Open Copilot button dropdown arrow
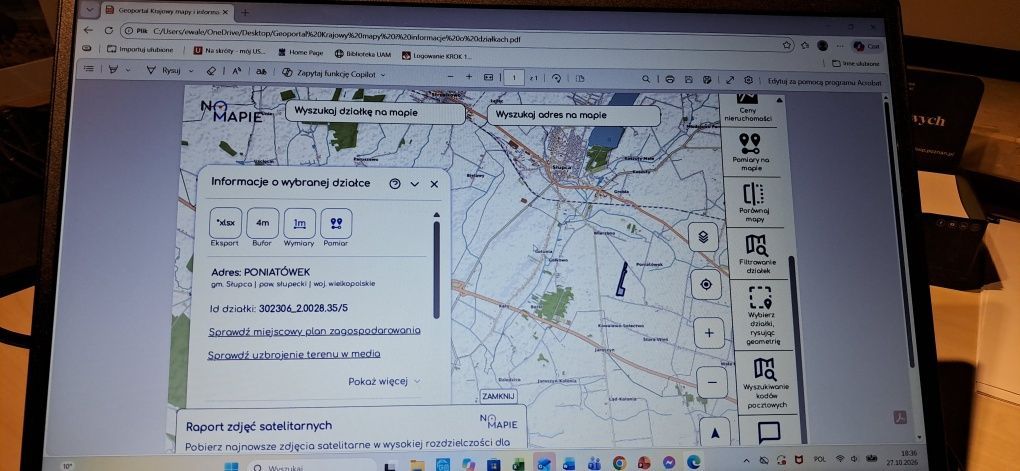Viewport: 1020px width, 471px height. 382,75
